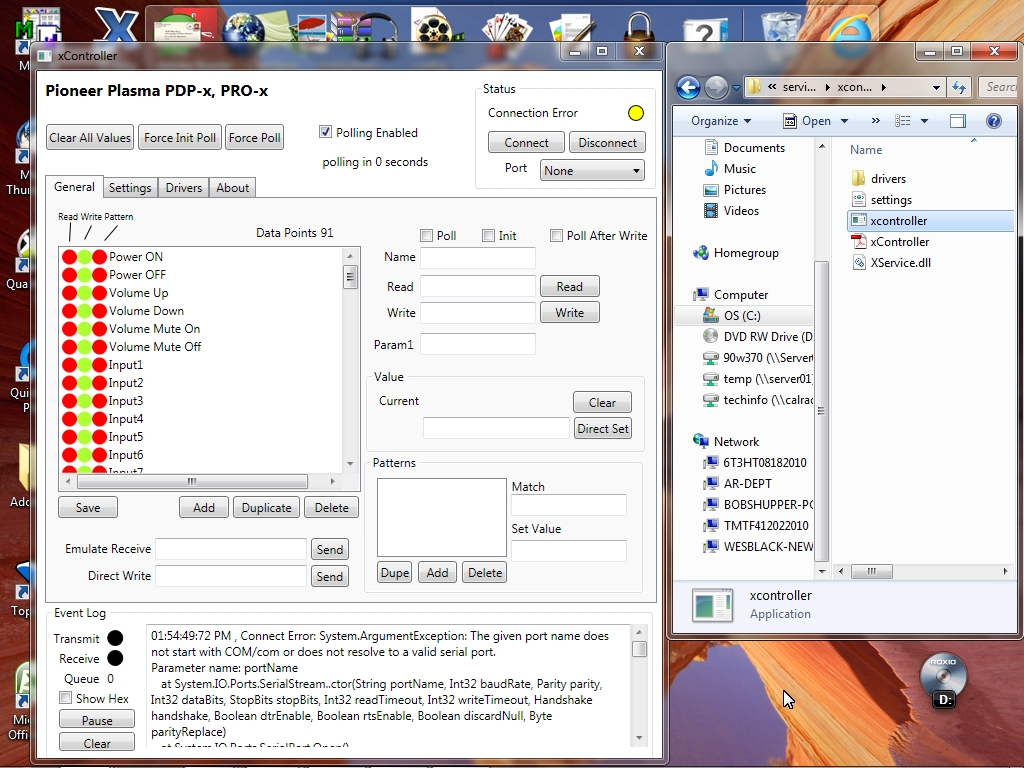The width and height of the screenshot is (1024, 768).
Task: Click Force Init Poll
Action: tap(180, 137)
